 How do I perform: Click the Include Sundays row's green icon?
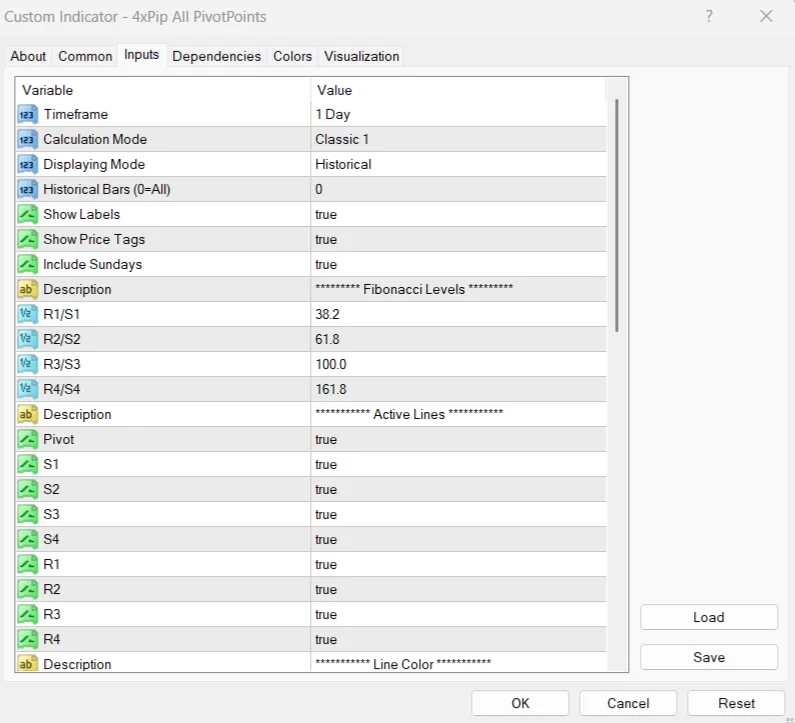tap(27, 265)
